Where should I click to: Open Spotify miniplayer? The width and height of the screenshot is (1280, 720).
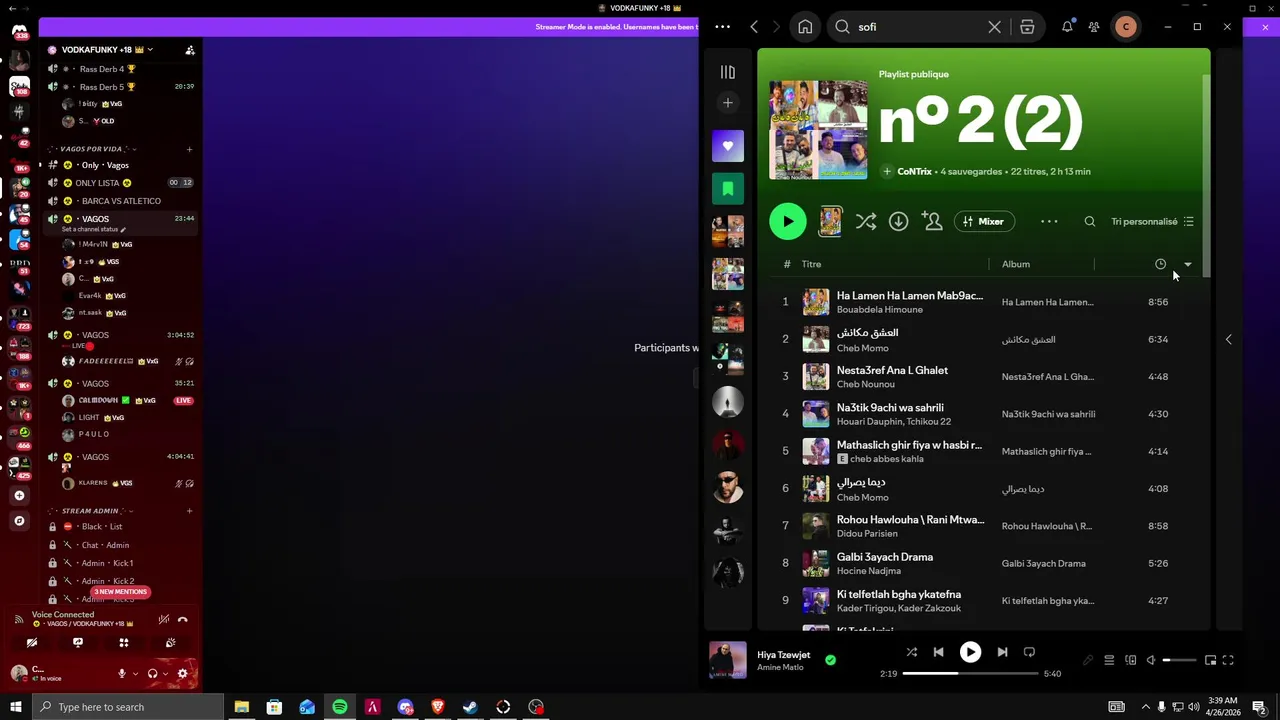(x=1210, y=660)
